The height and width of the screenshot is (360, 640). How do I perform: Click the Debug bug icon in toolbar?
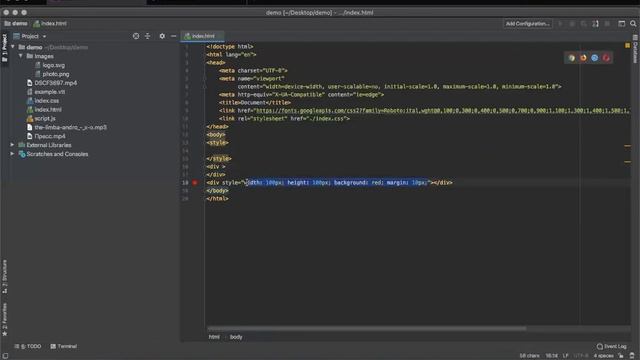click(572, 24)
